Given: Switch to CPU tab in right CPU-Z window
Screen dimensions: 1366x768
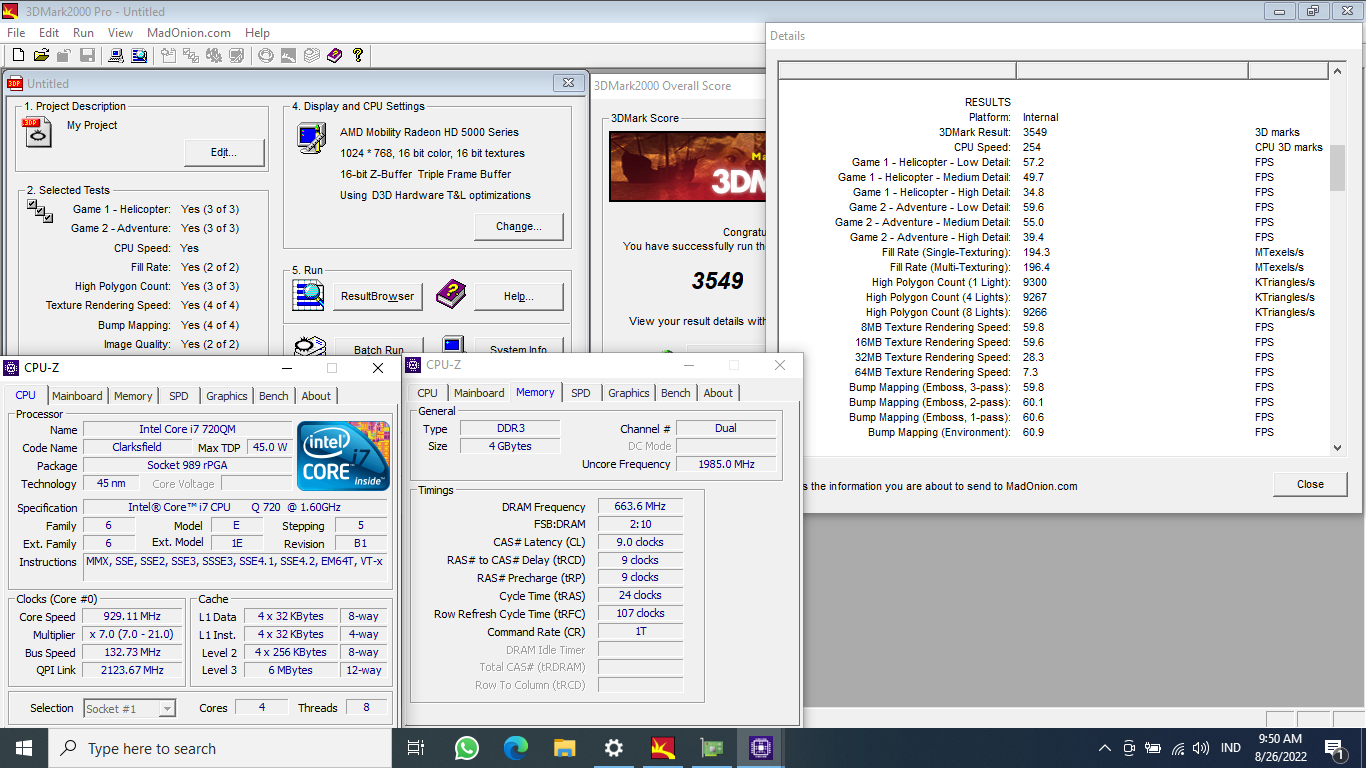Looking at the screenshot, I should (427, 393).
